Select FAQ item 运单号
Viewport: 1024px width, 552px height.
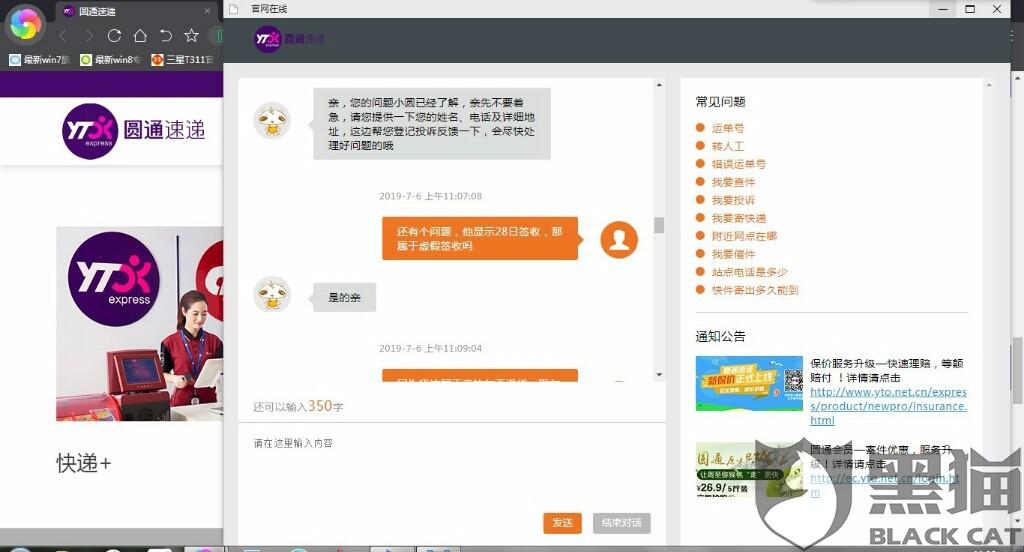click(727, 128)
